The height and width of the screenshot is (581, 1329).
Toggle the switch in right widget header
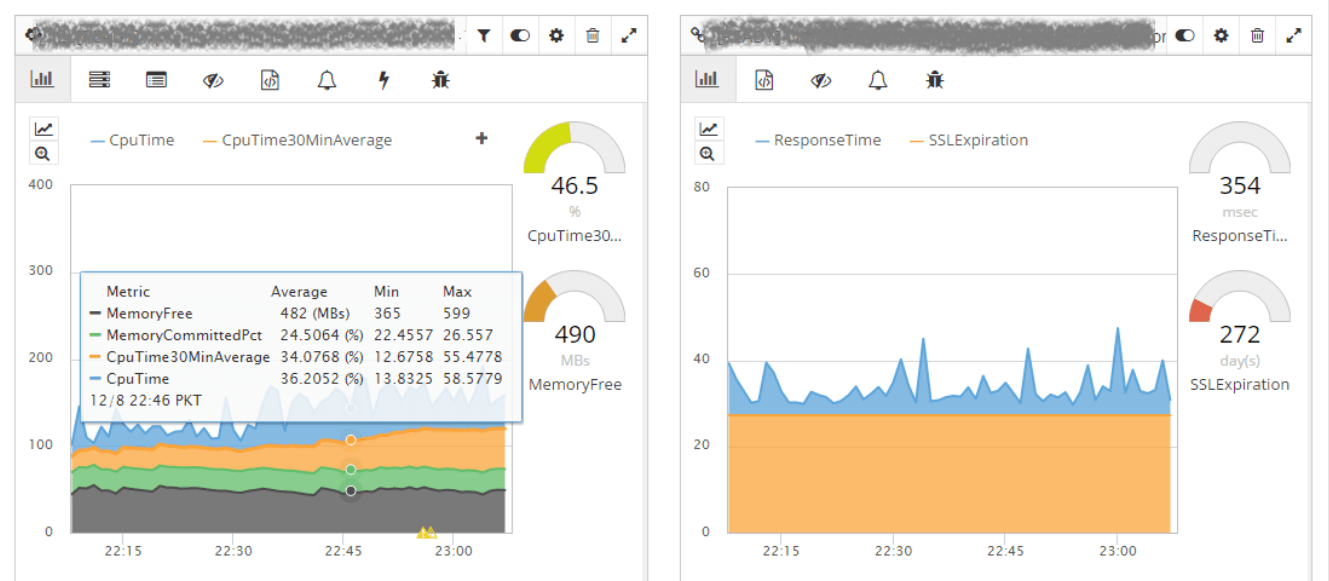tap(1185, 36)
